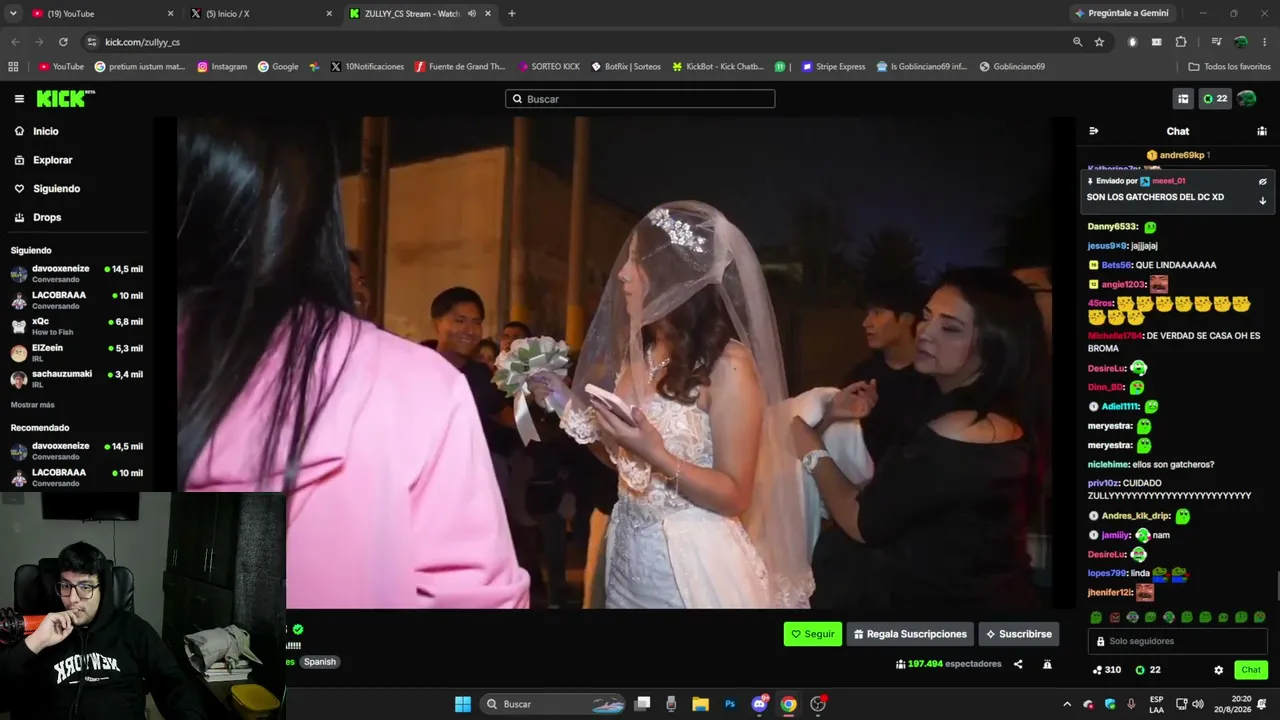Expand the pinned chat message arrow
This screenshot has height=720, width=1280.
point(1262,200)
